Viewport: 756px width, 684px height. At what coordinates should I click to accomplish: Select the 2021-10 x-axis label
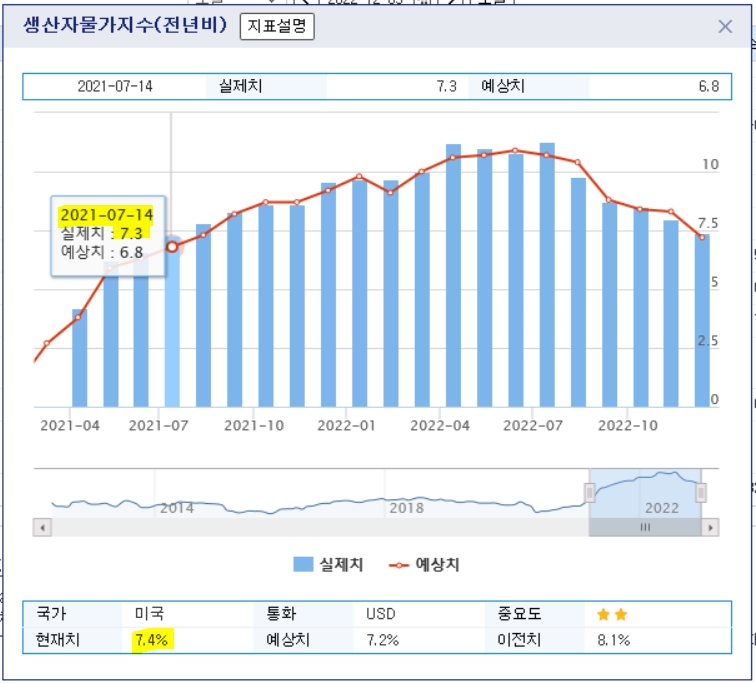[254, 426]
